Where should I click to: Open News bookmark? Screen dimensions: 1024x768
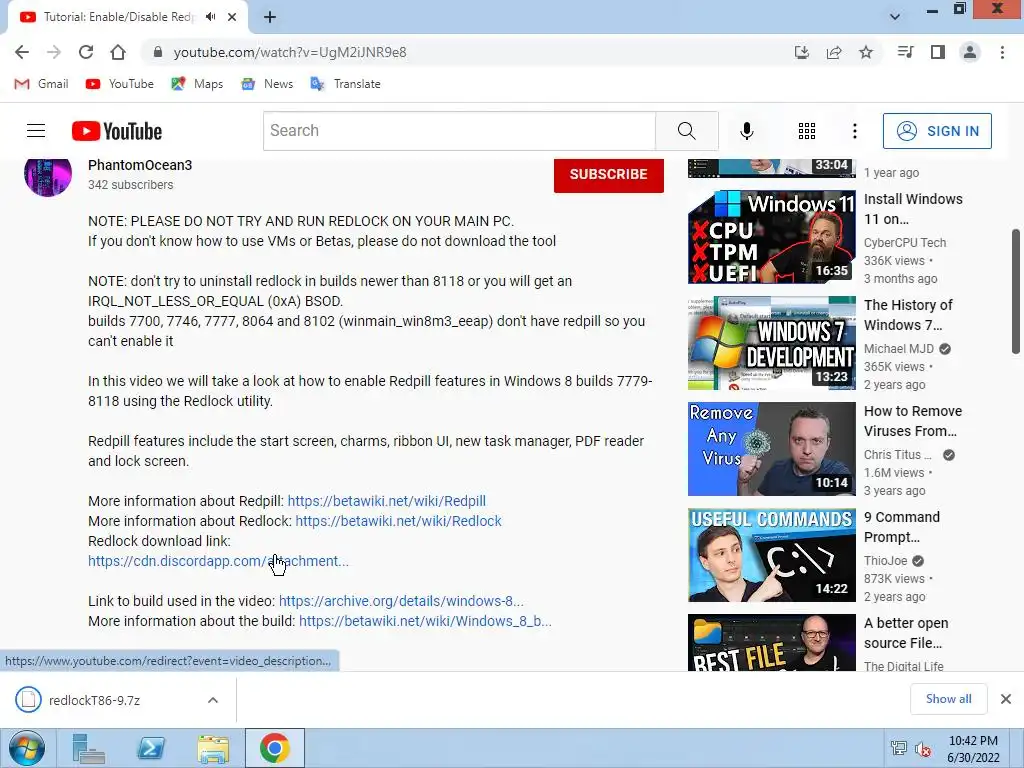pyautogui.click(x=266, y=84)
